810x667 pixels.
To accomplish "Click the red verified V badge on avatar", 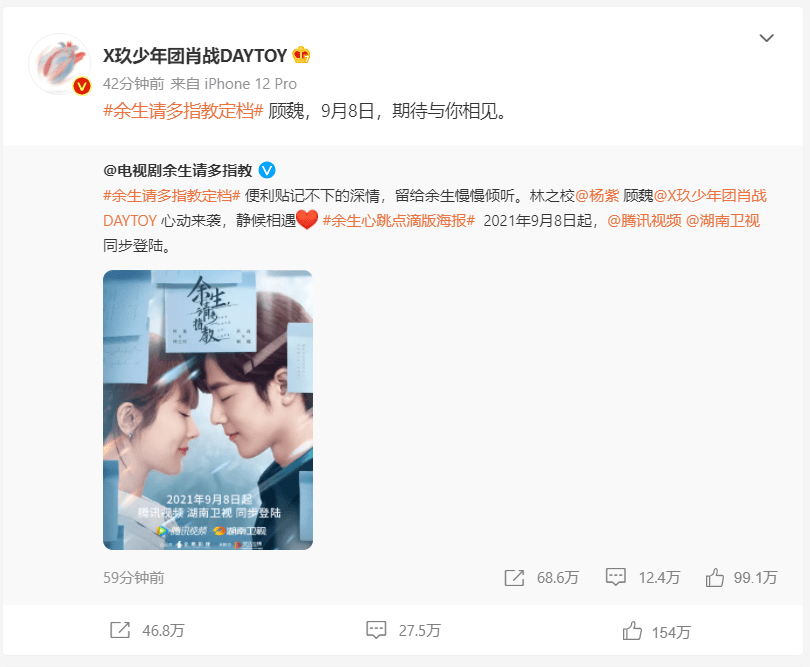I will (x=82, y=86).
